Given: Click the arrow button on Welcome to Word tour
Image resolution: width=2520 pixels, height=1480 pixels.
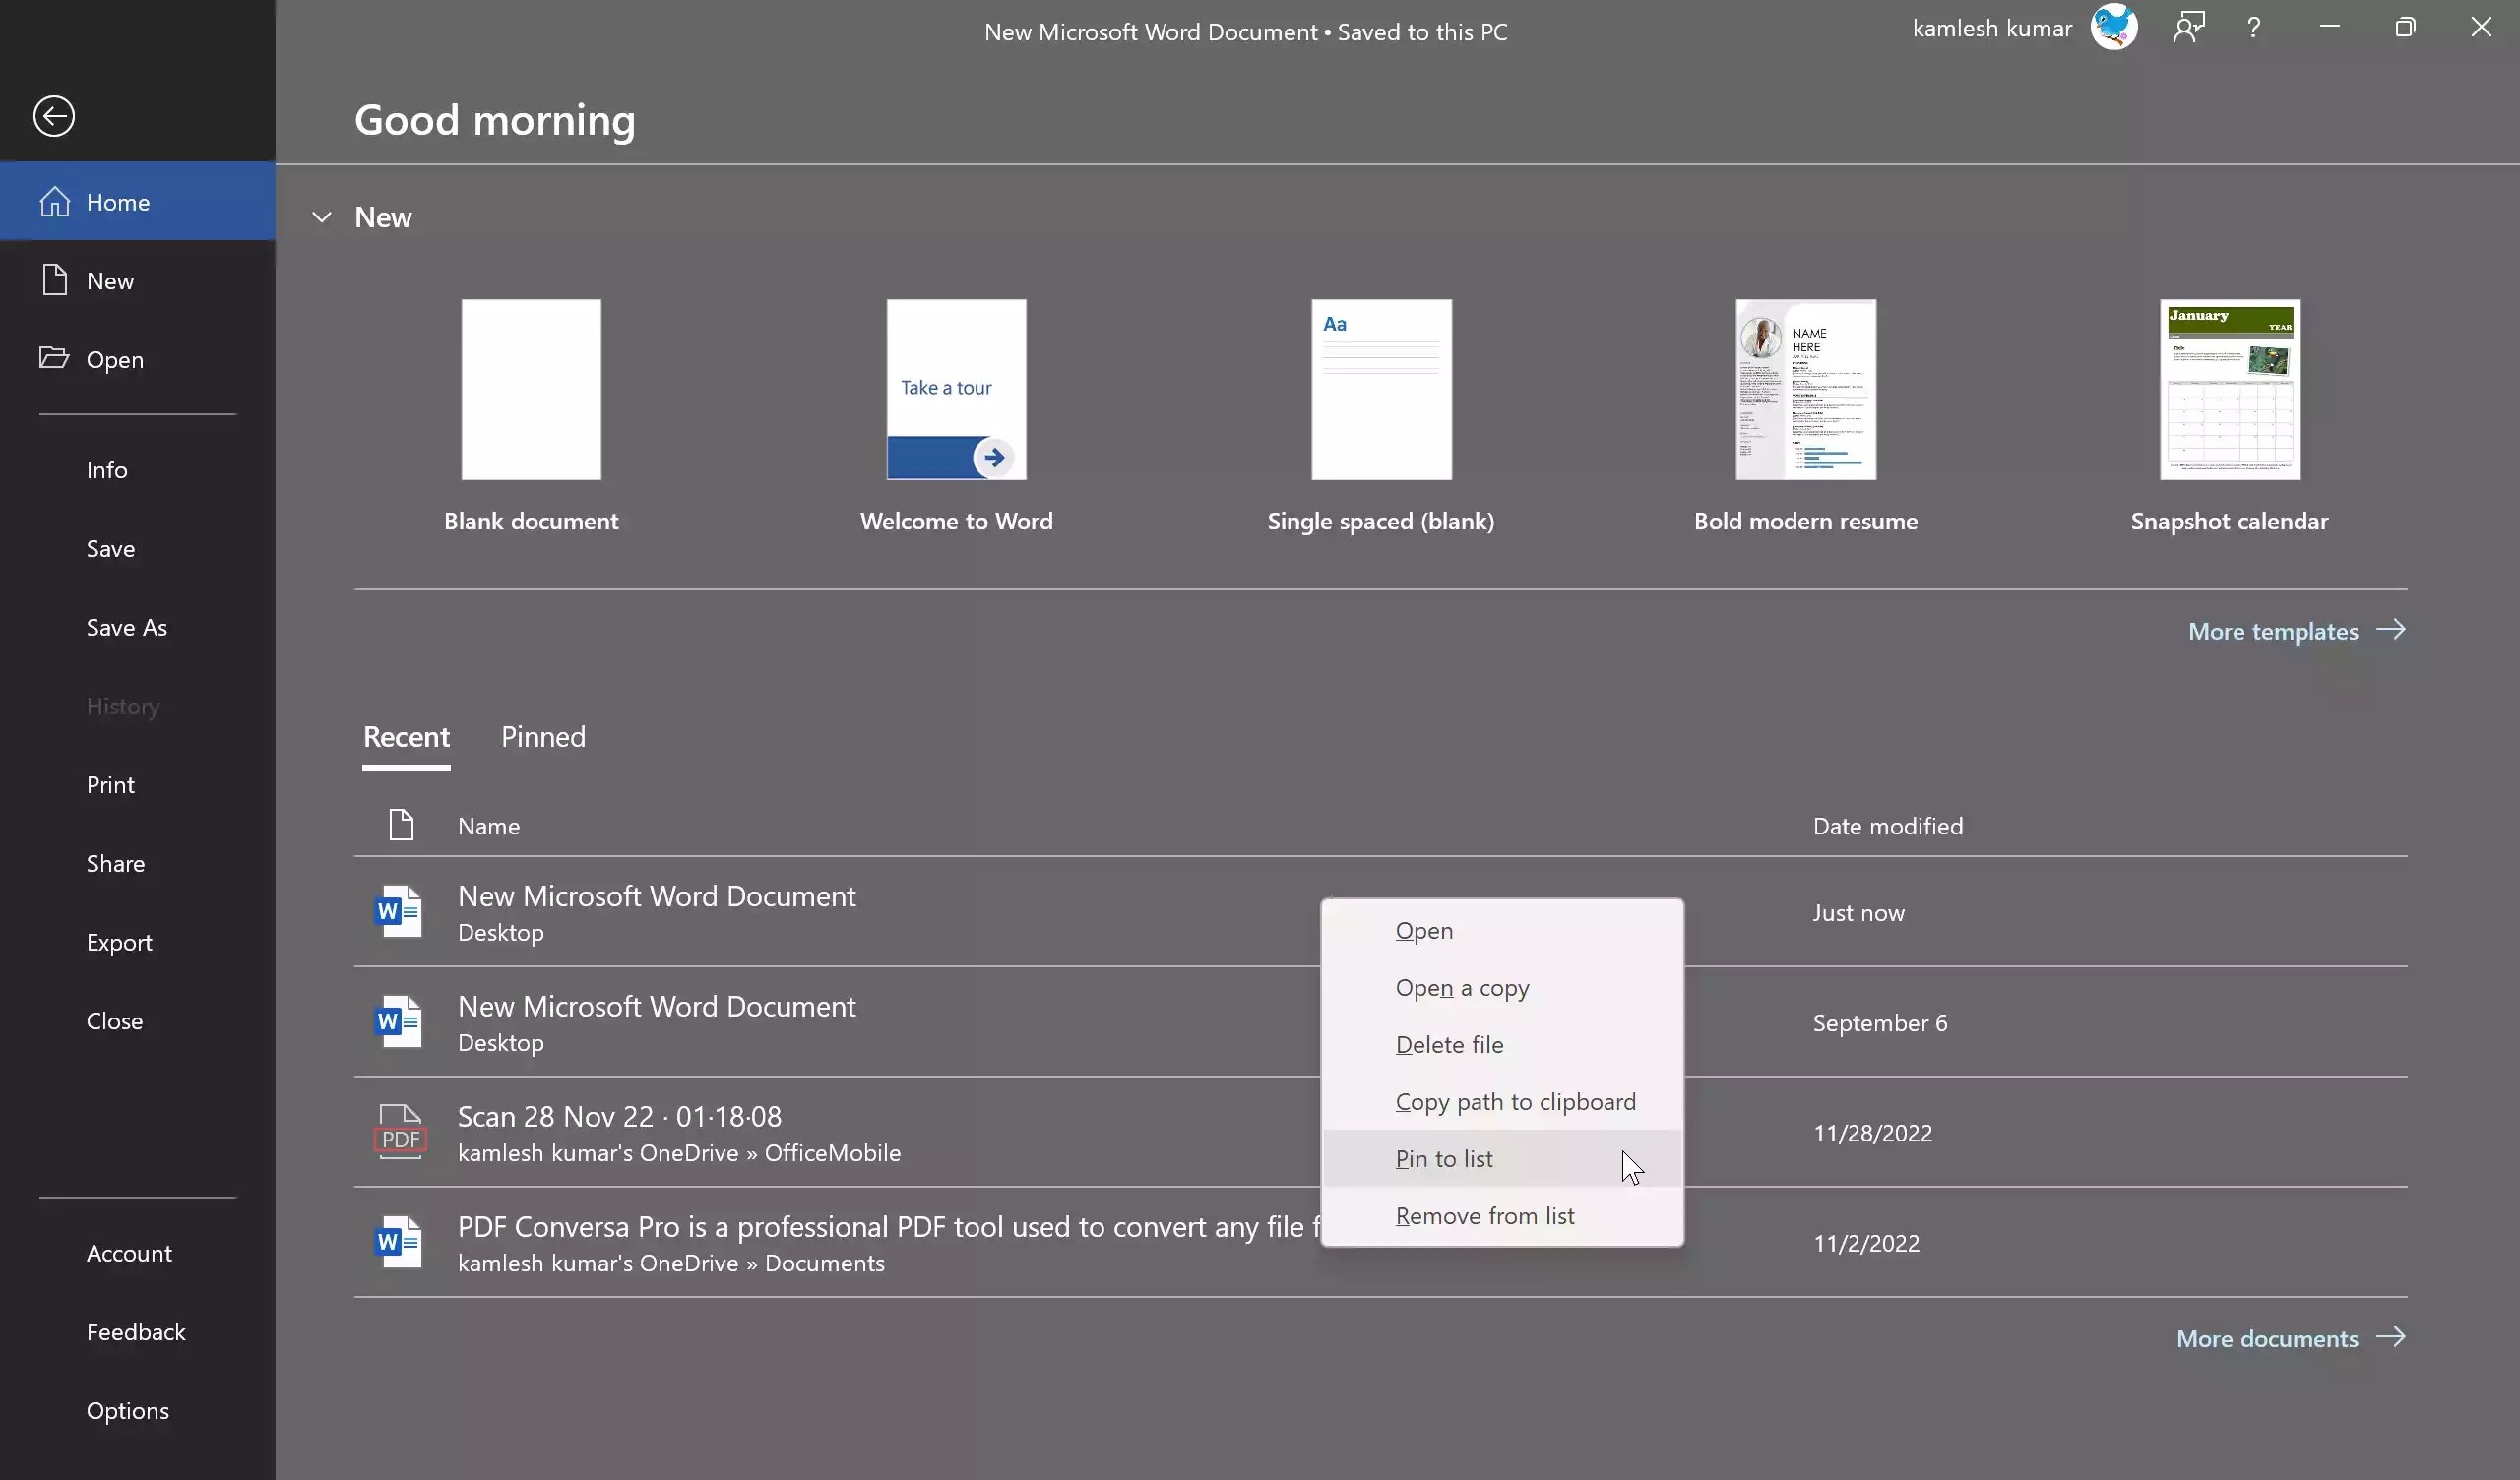Looking at the screenshot, I should coord(993,457).
